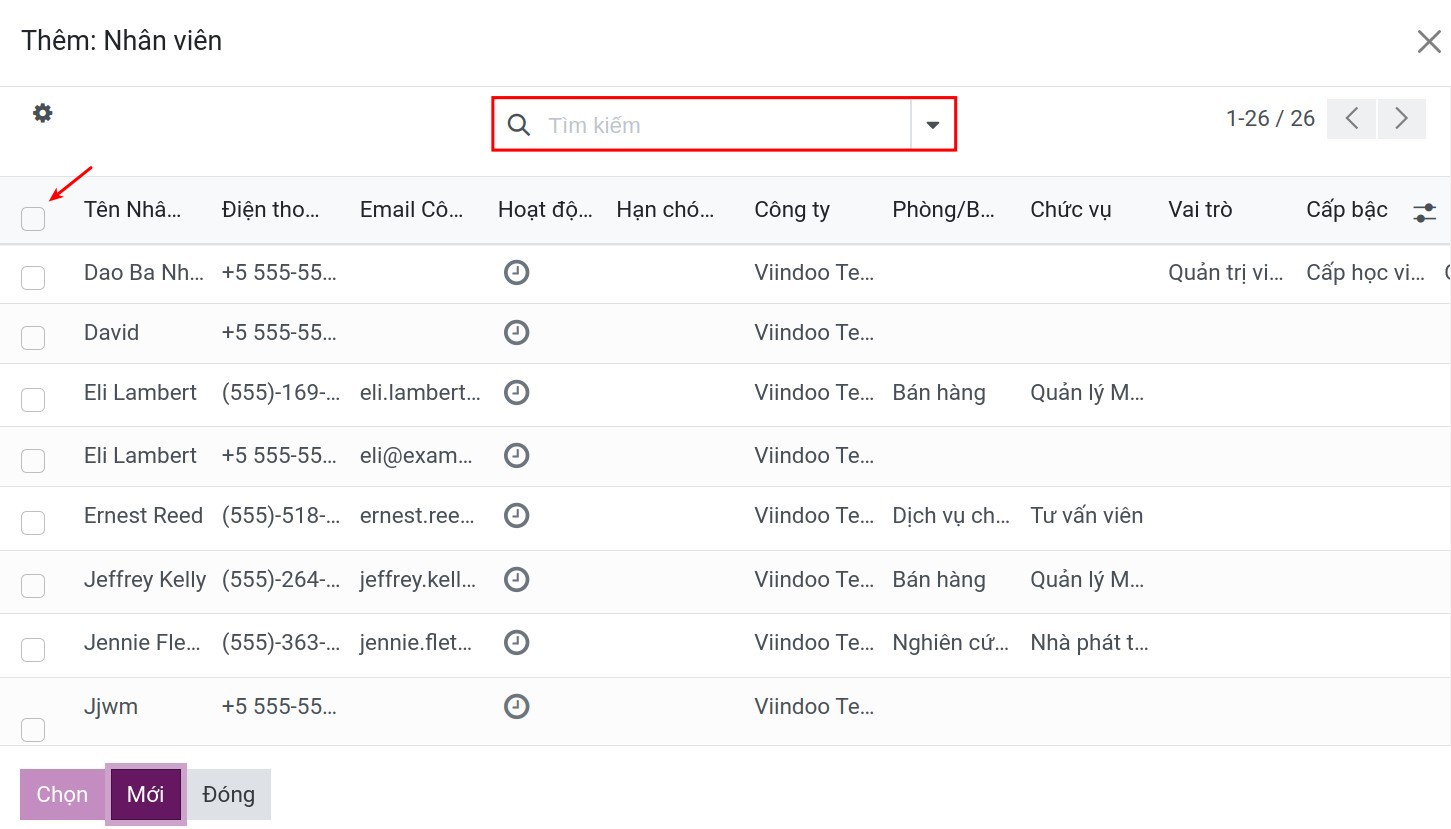The width and height of the screenshot is (1451, 829).
Task: Check the select-all checkbox in header
Action: [x=32, y=217]
